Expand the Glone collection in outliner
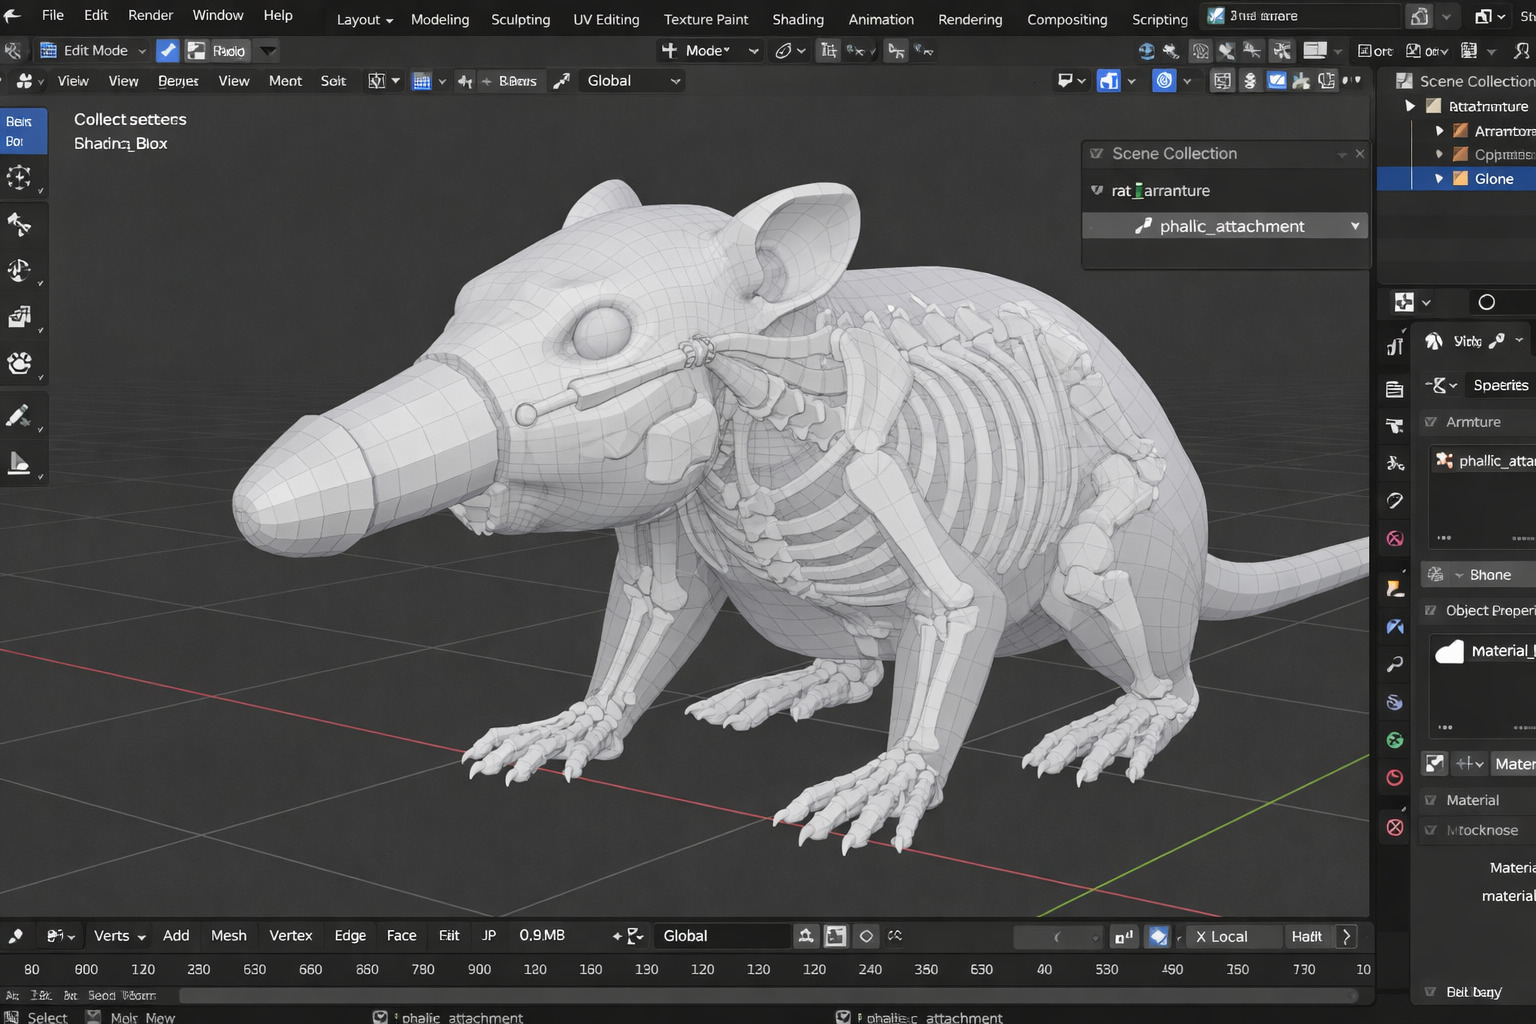Screen dimensions: 1536x1024 1439,179
